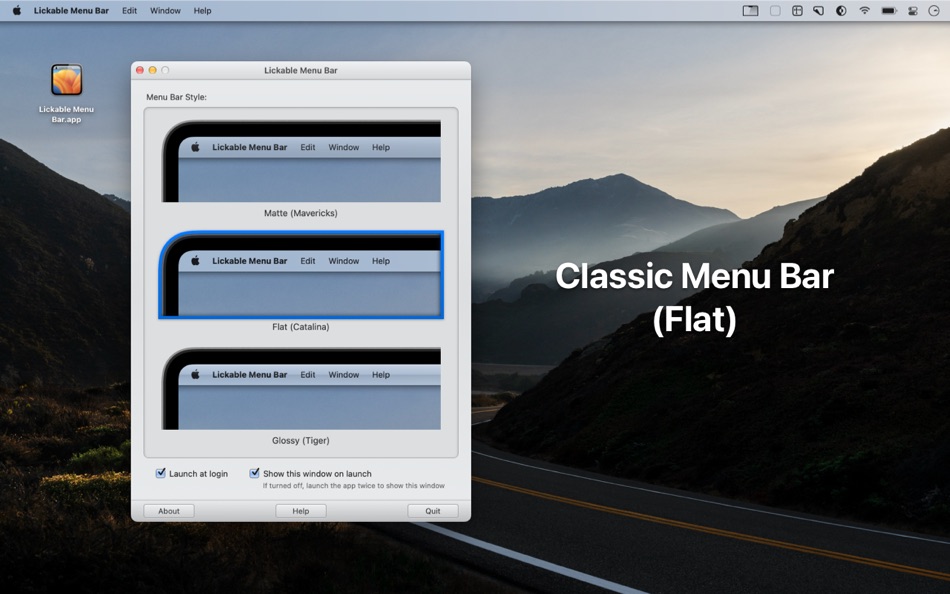This screenshot has width=950, height=594.
Task: Click the About button
Action: [168, 510]
